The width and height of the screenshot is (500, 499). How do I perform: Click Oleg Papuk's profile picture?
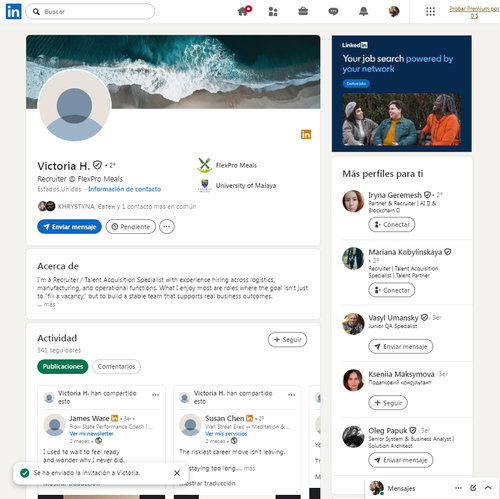pyautogui.click(x=353, y=436)
